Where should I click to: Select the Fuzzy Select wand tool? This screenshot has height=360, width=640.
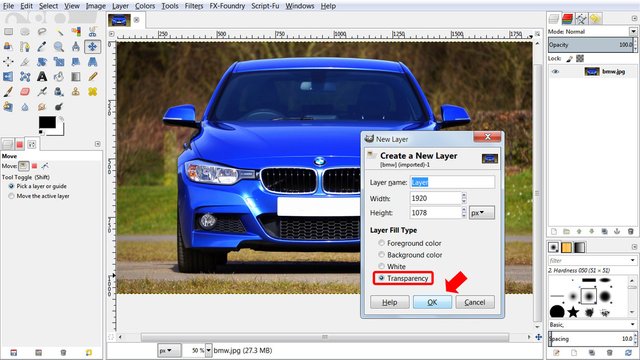click(x=59, y=31)
